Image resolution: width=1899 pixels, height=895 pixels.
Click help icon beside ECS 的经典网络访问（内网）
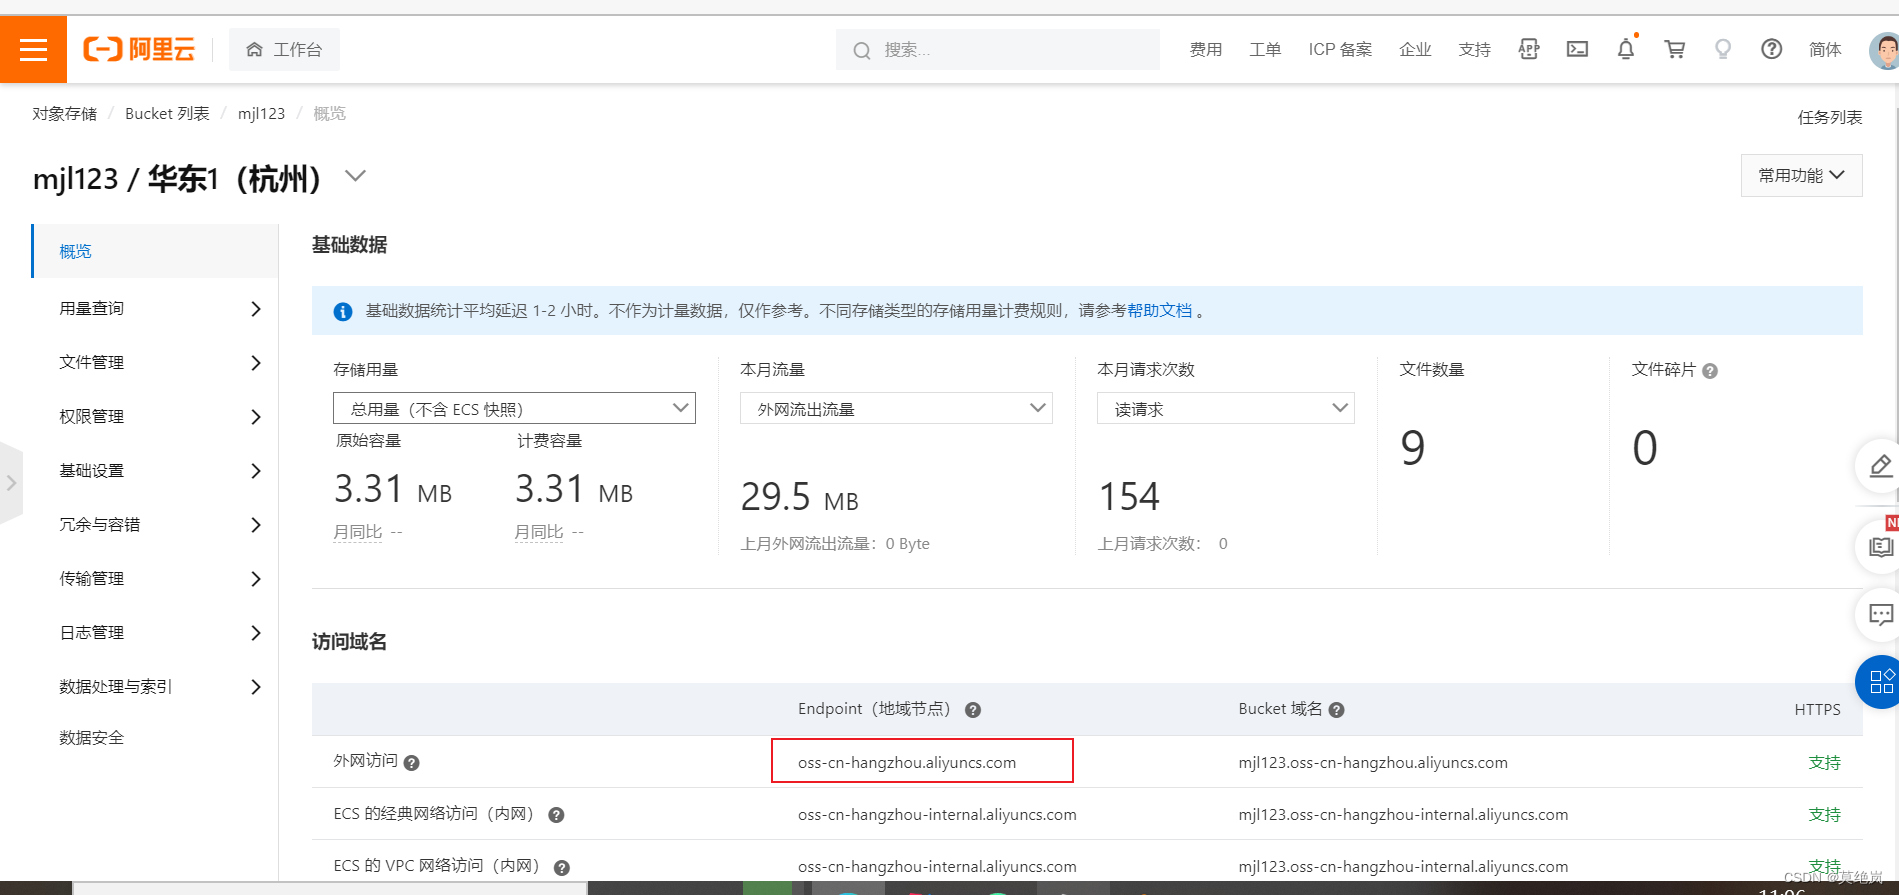tap(557, 815)
